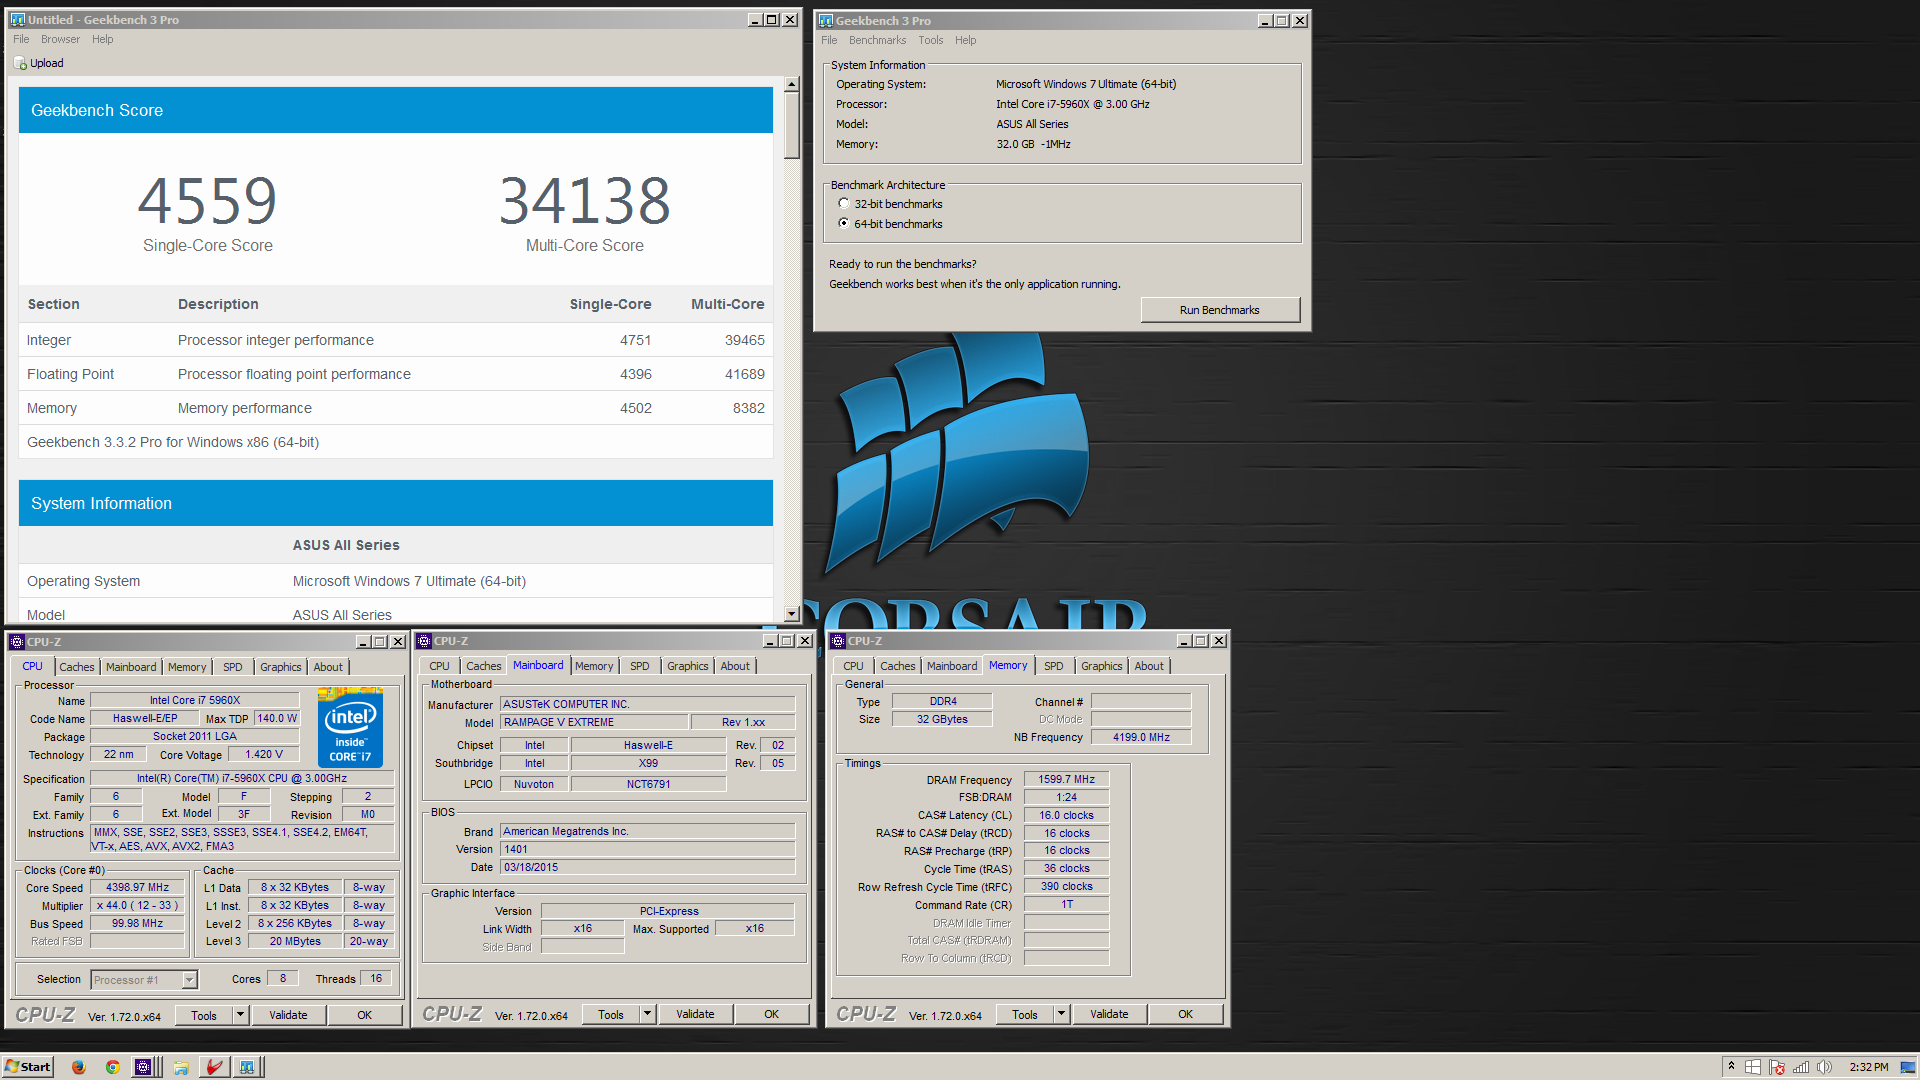Viewport: 1920px width, 1080px height.
Task: Click the taskbar clock showing 2:32 PM
Action: tap(1868, 1067)
